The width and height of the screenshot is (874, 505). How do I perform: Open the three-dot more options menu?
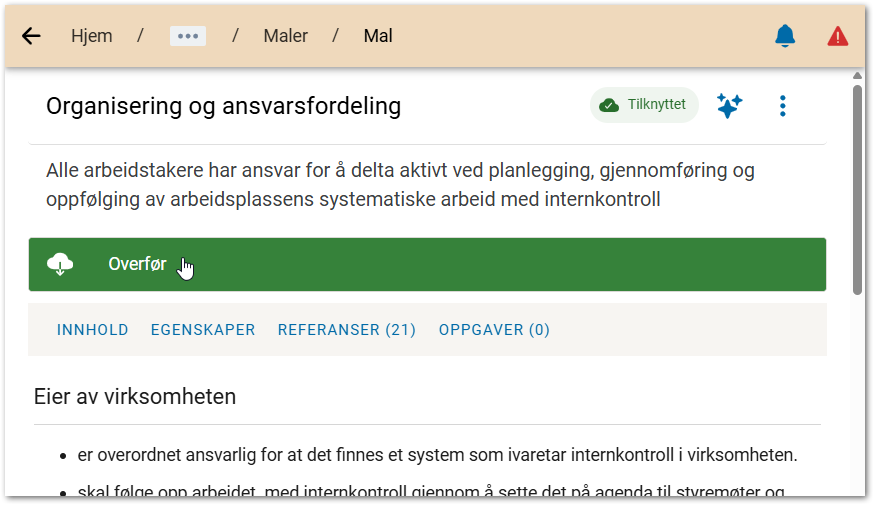click(x=783, y=105)
